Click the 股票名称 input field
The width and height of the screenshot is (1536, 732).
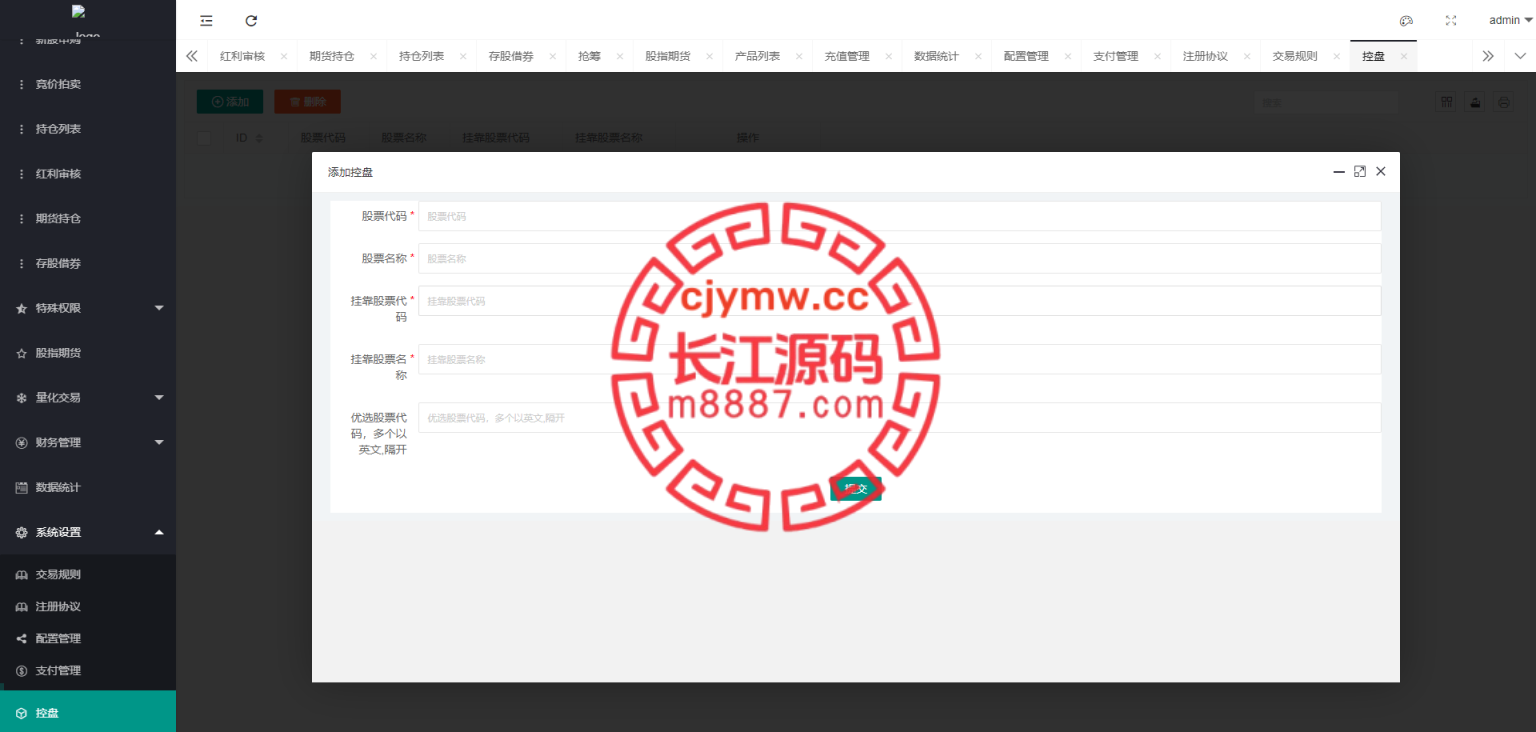coord(899,258)
